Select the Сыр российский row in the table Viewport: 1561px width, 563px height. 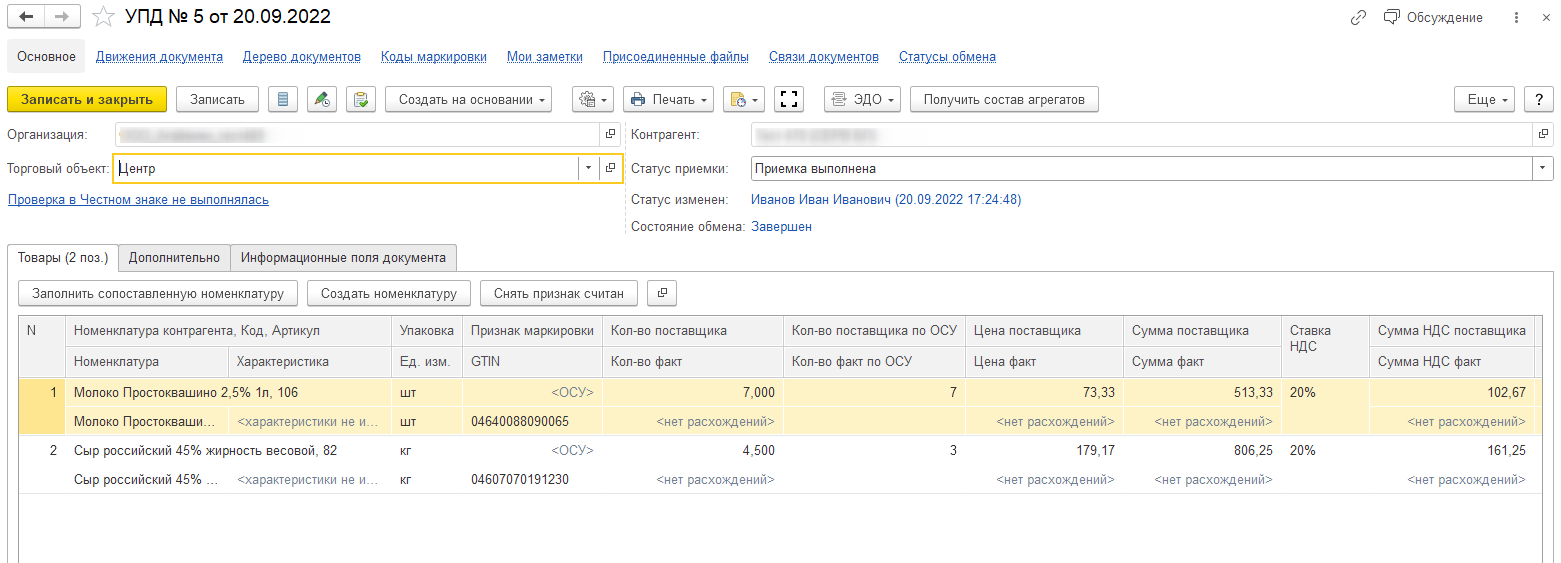click(x=205, y=451)
